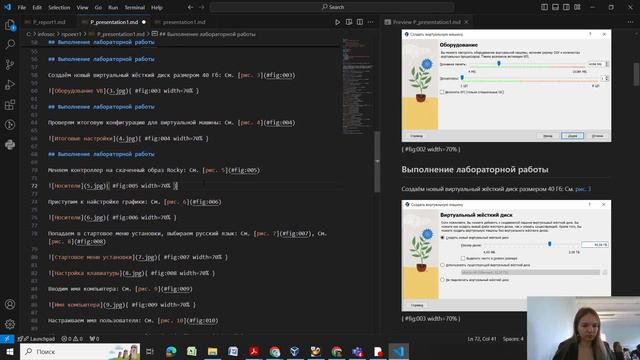Click the Windows taskbar search box
Viewport: 640px width, 360px height.
pos(80,351)
